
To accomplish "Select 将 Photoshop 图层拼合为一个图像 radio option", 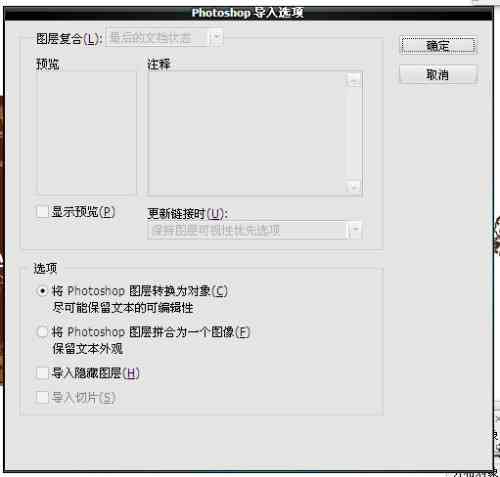I will pyautogui.click(x=42, y=332).
